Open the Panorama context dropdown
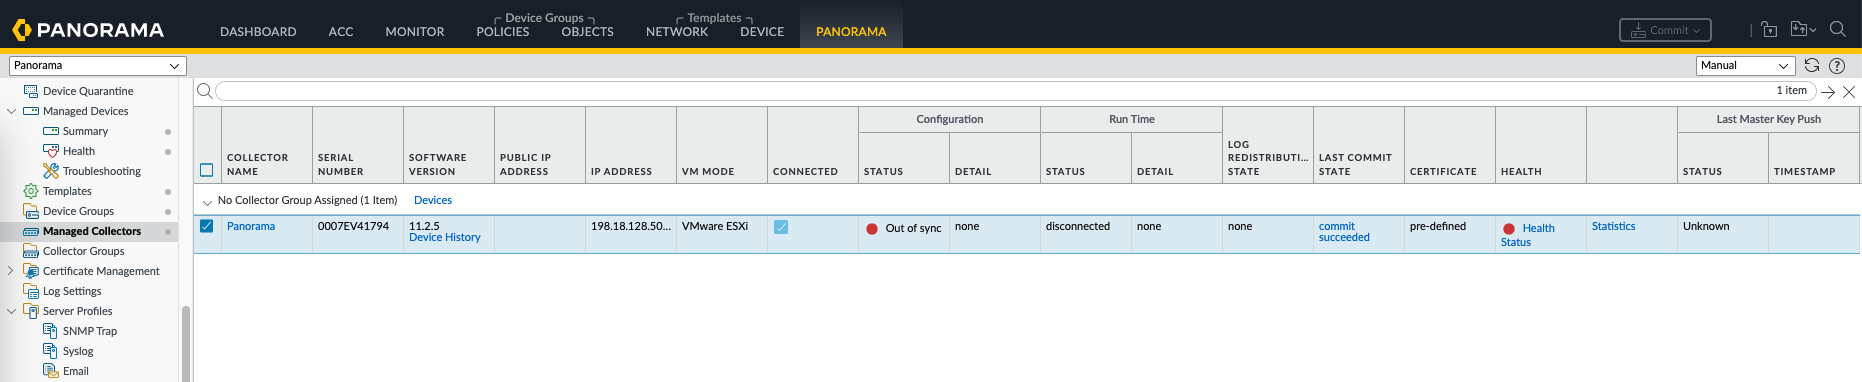The image size is (1862, 382). (98, 65)
